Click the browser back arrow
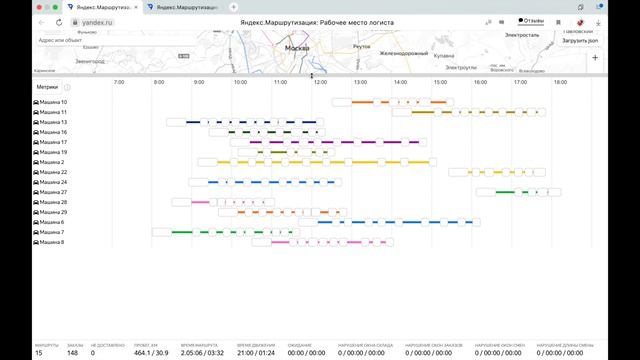 coord(42,23)
